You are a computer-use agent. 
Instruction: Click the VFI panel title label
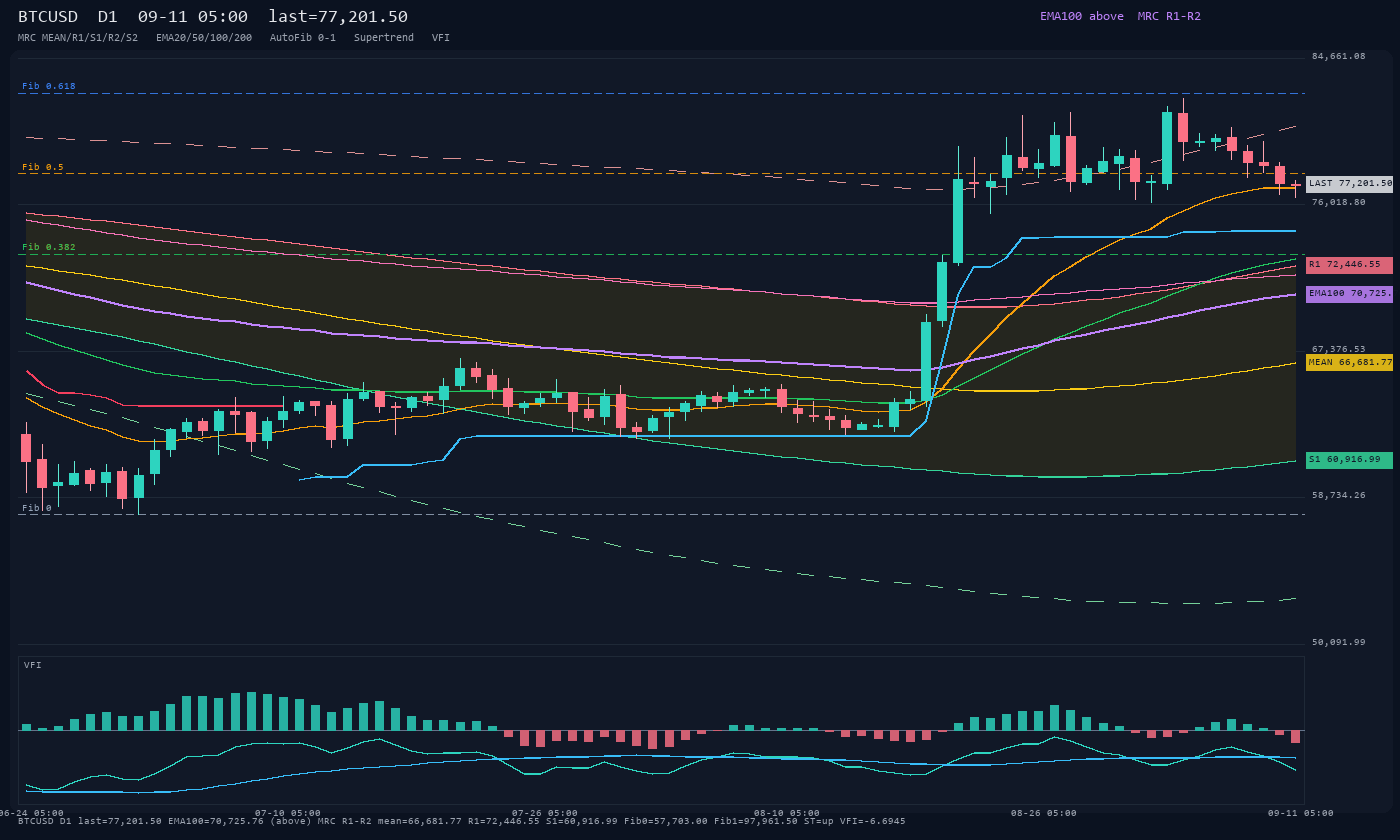[33, 665]
